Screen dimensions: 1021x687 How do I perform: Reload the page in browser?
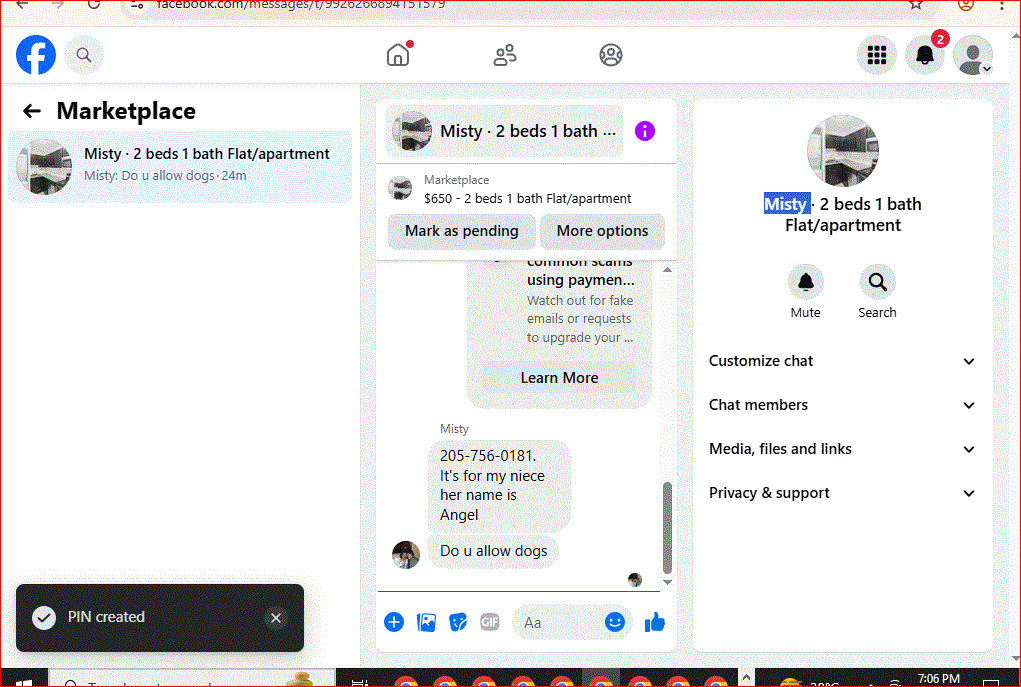click(93, 5)
